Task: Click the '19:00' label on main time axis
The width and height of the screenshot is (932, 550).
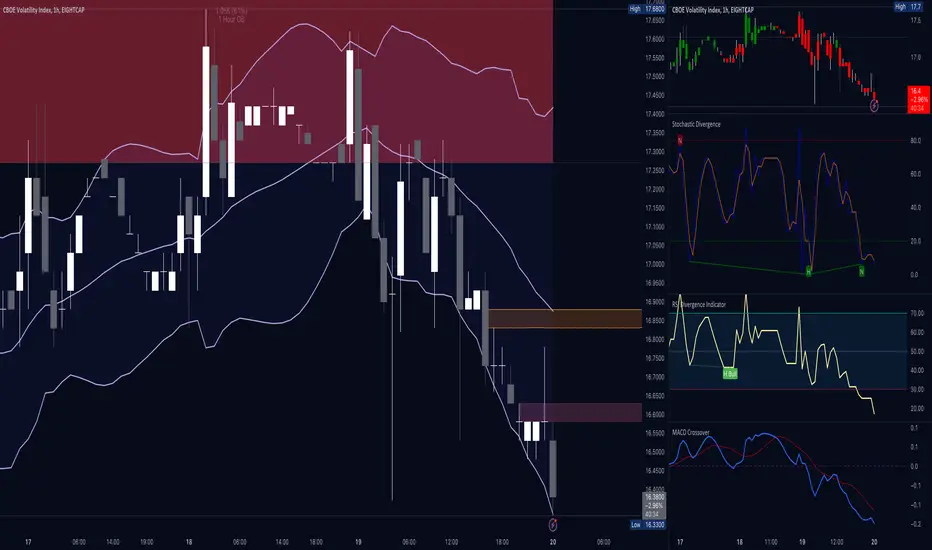Action: click(146, 542)
